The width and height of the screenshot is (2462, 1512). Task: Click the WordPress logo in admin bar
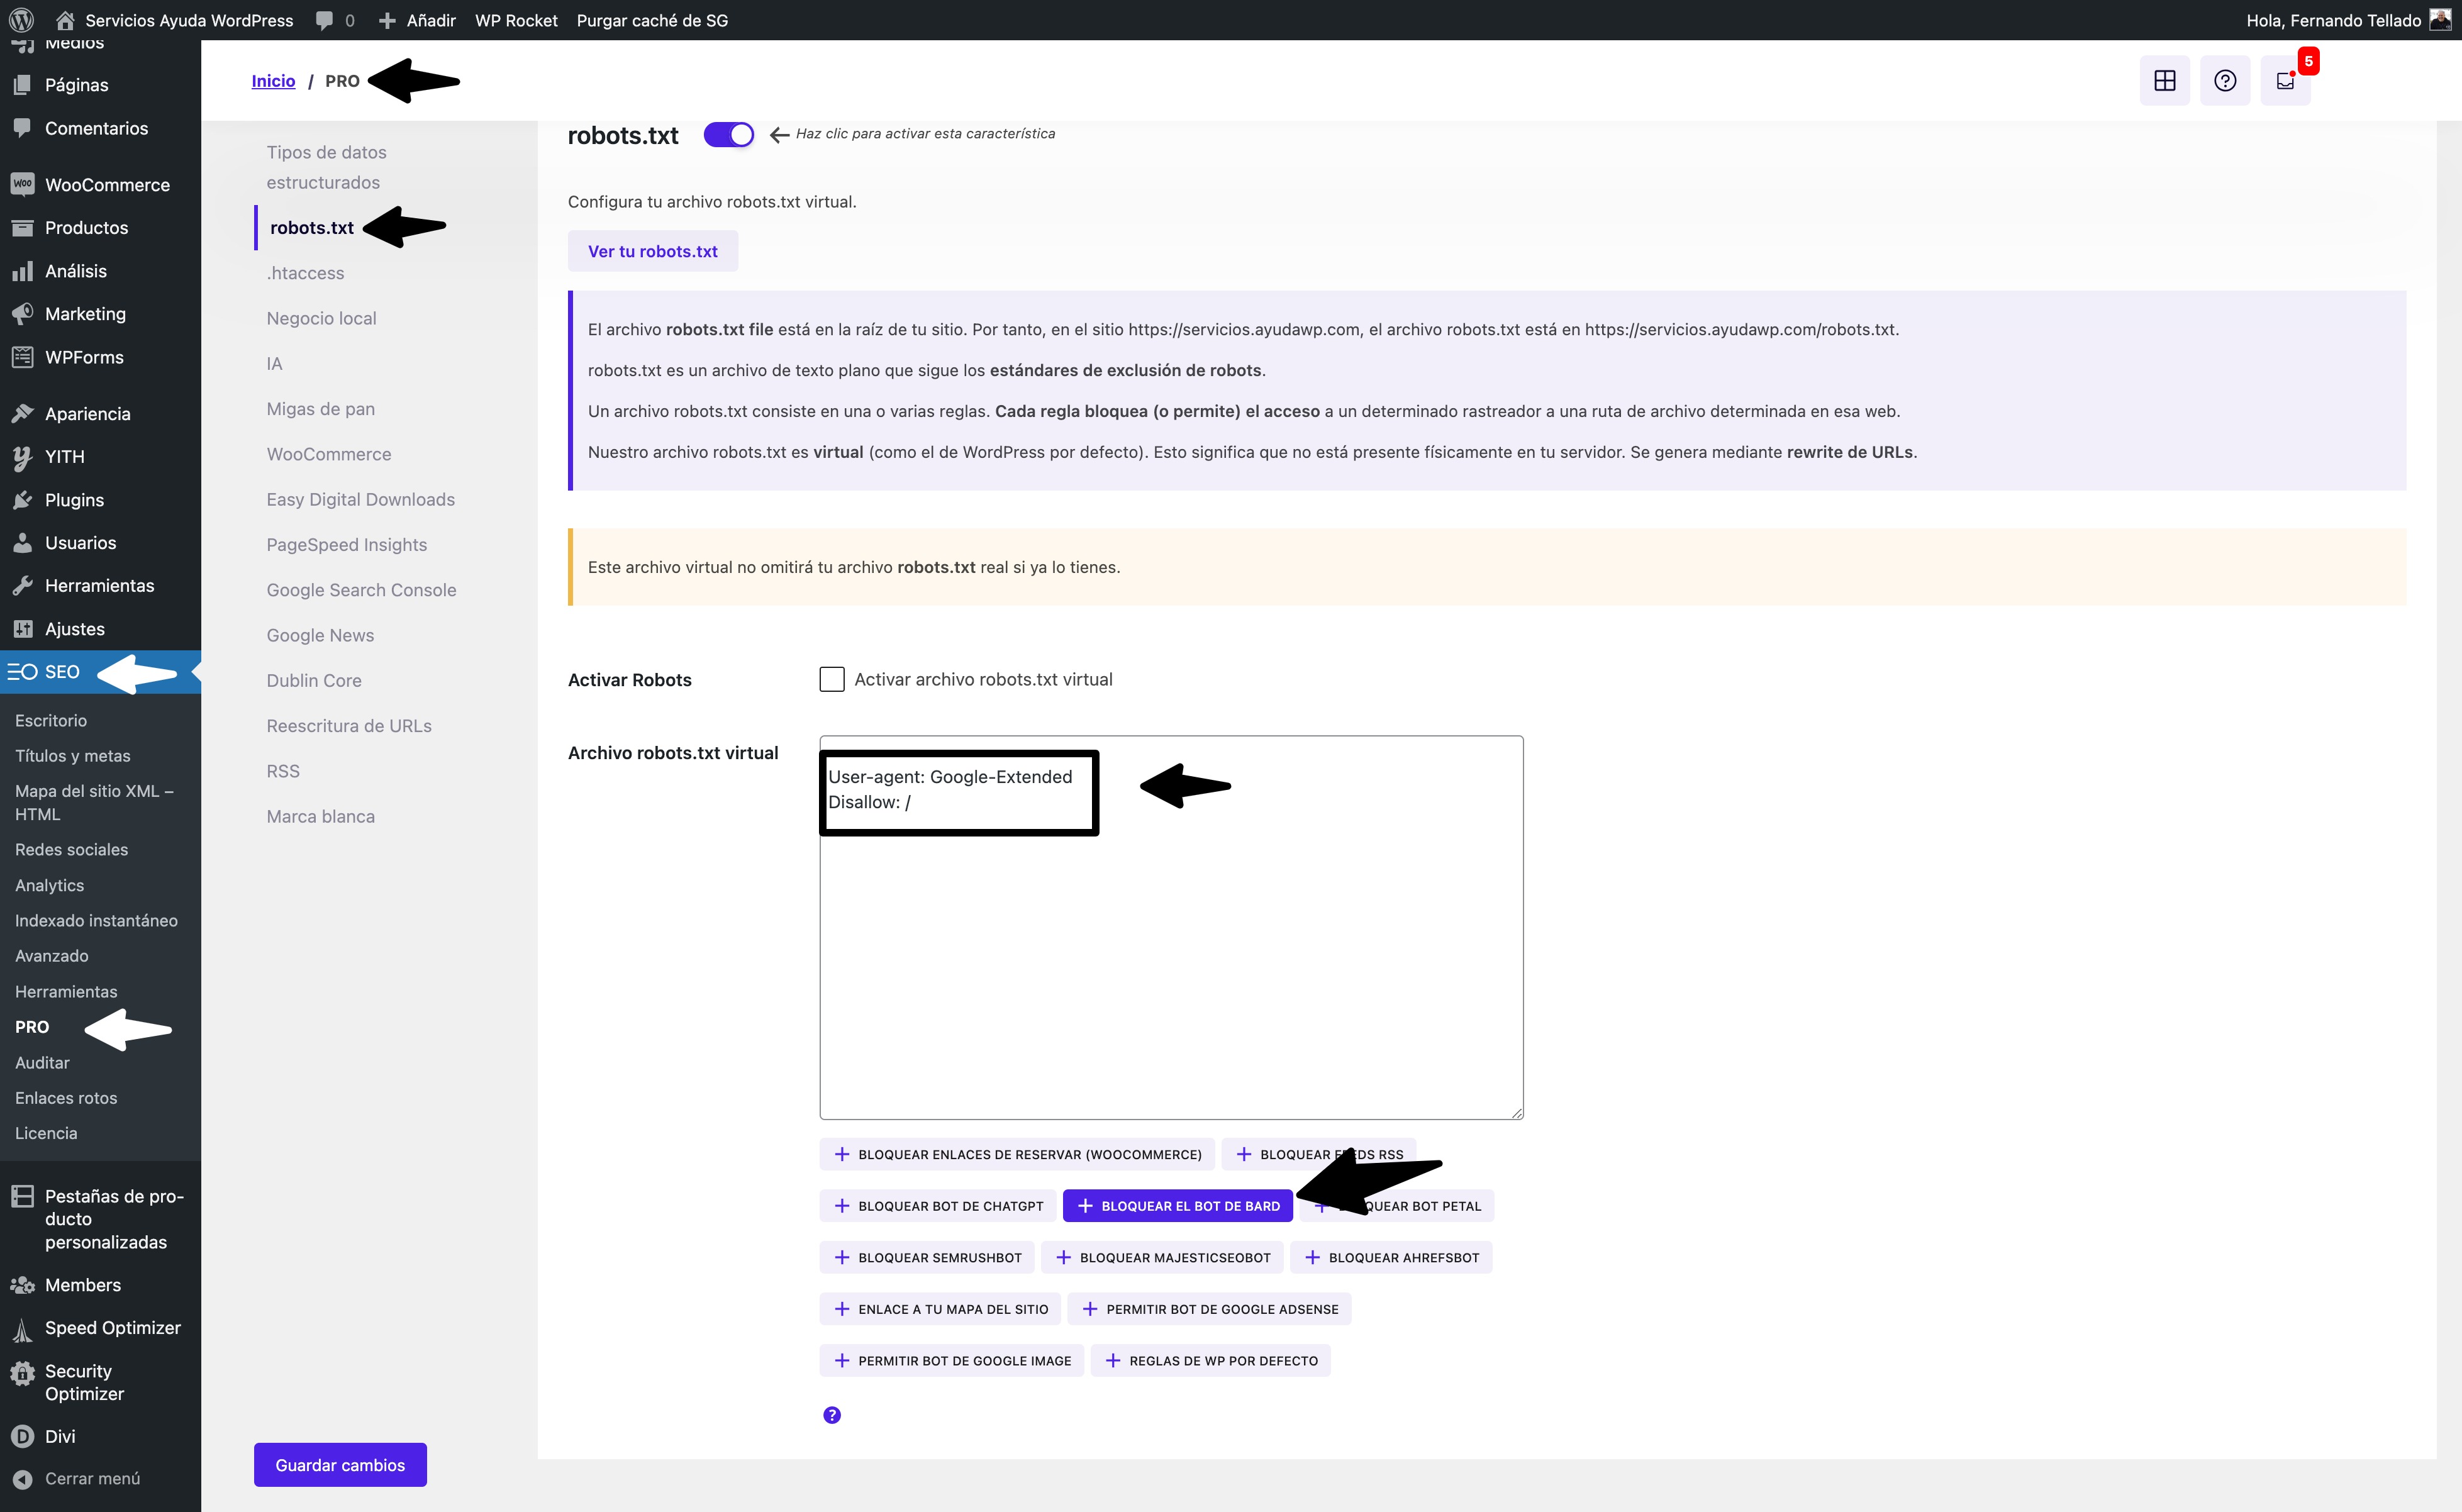(21, 20)
